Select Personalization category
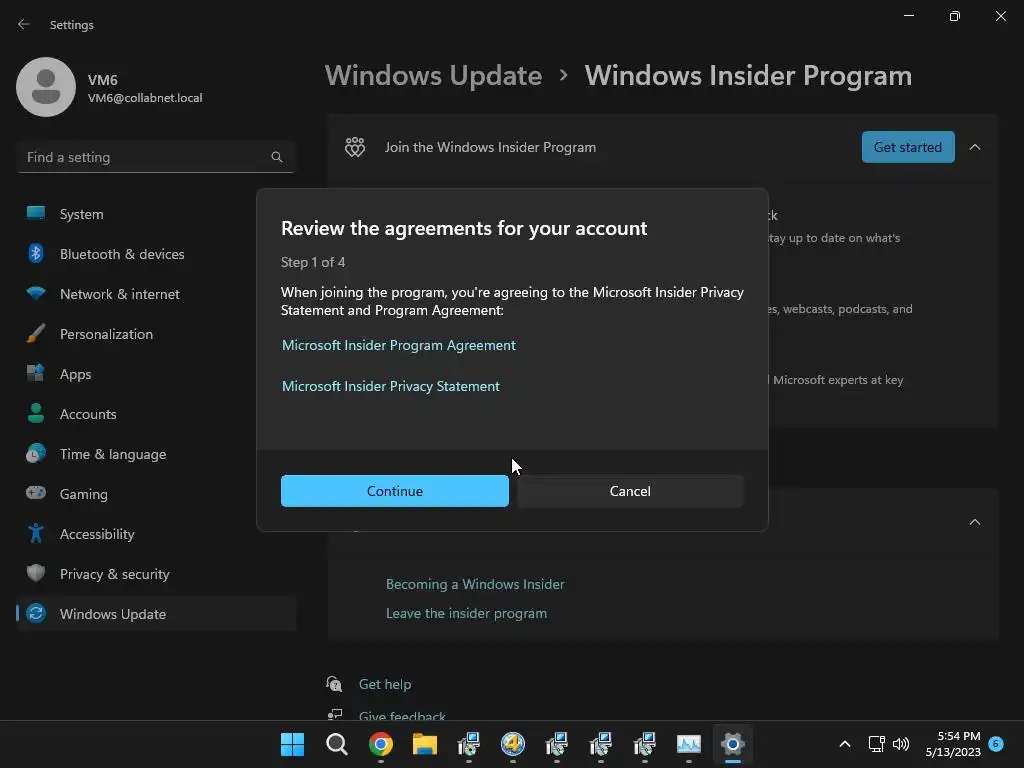1024x768 pixels. coord(155,334)
